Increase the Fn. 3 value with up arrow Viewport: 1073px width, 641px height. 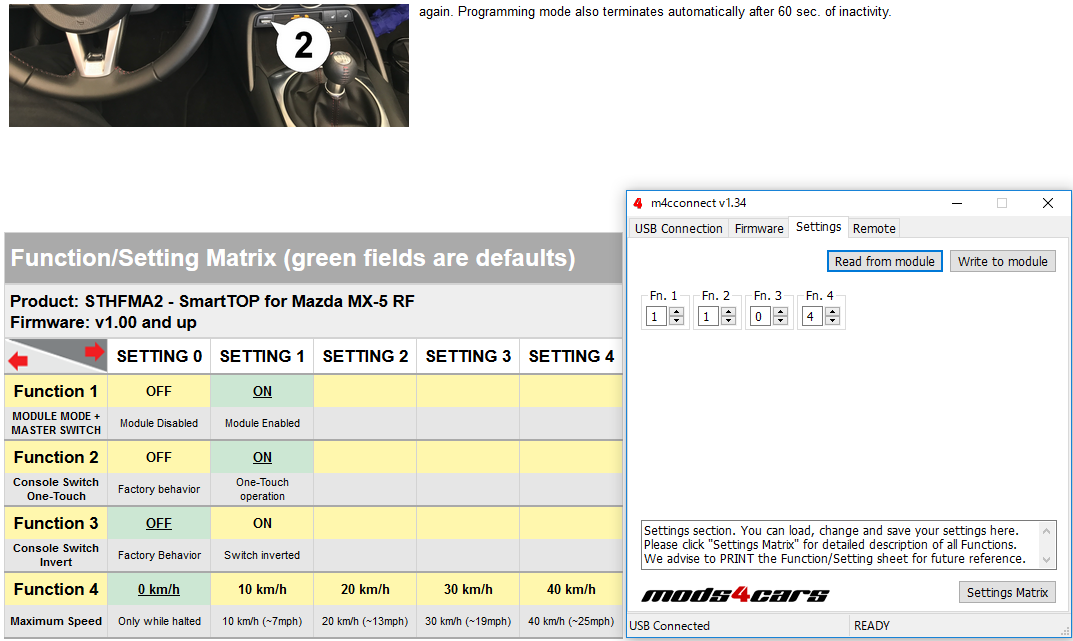click(x=781, y=311)
